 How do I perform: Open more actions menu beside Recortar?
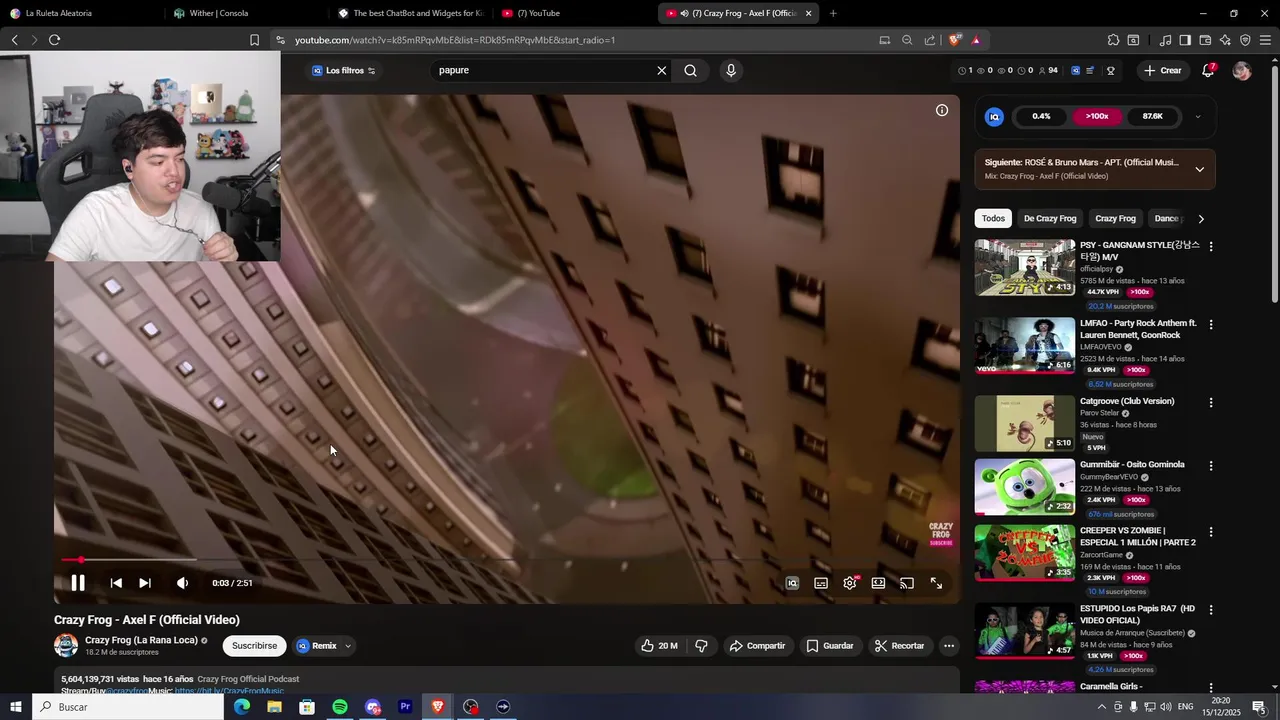949,646
